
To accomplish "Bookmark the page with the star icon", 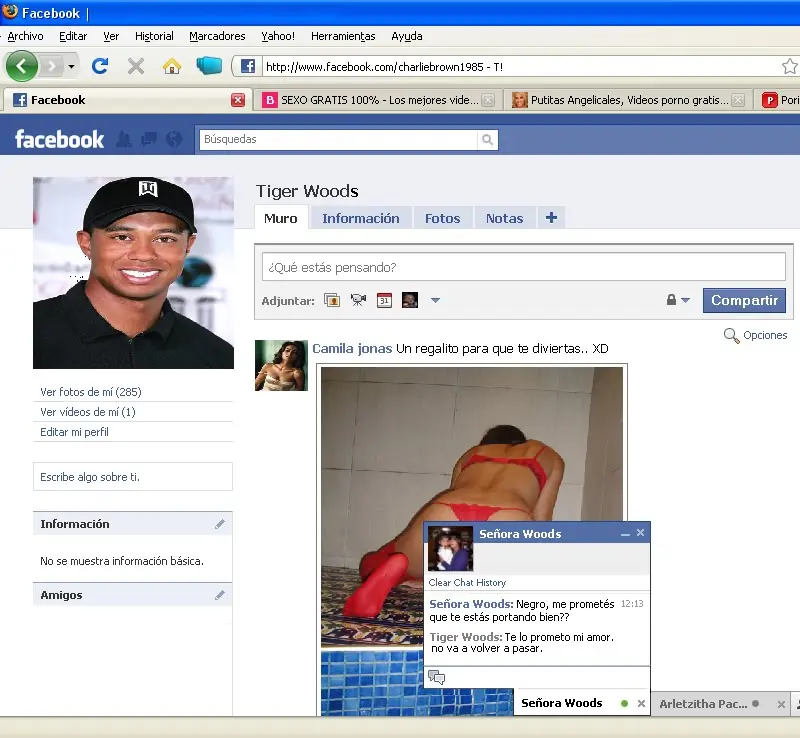I will pos(789,66).
